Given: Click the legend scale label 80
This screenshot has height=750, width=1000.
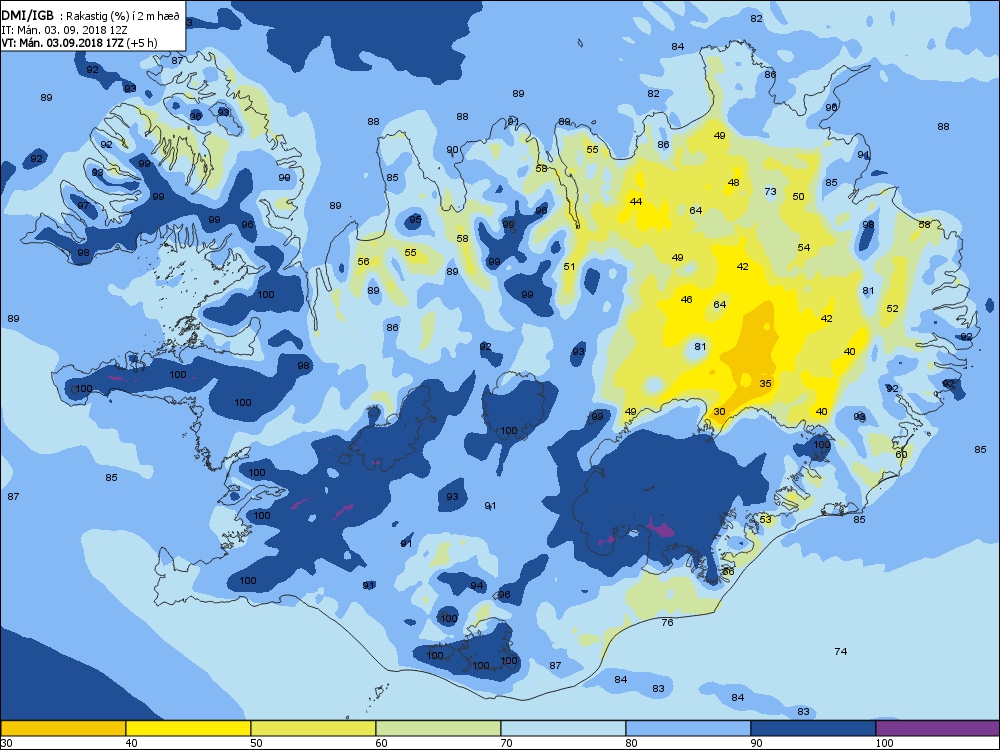Looking at the screenshot, I should (631, 743).
